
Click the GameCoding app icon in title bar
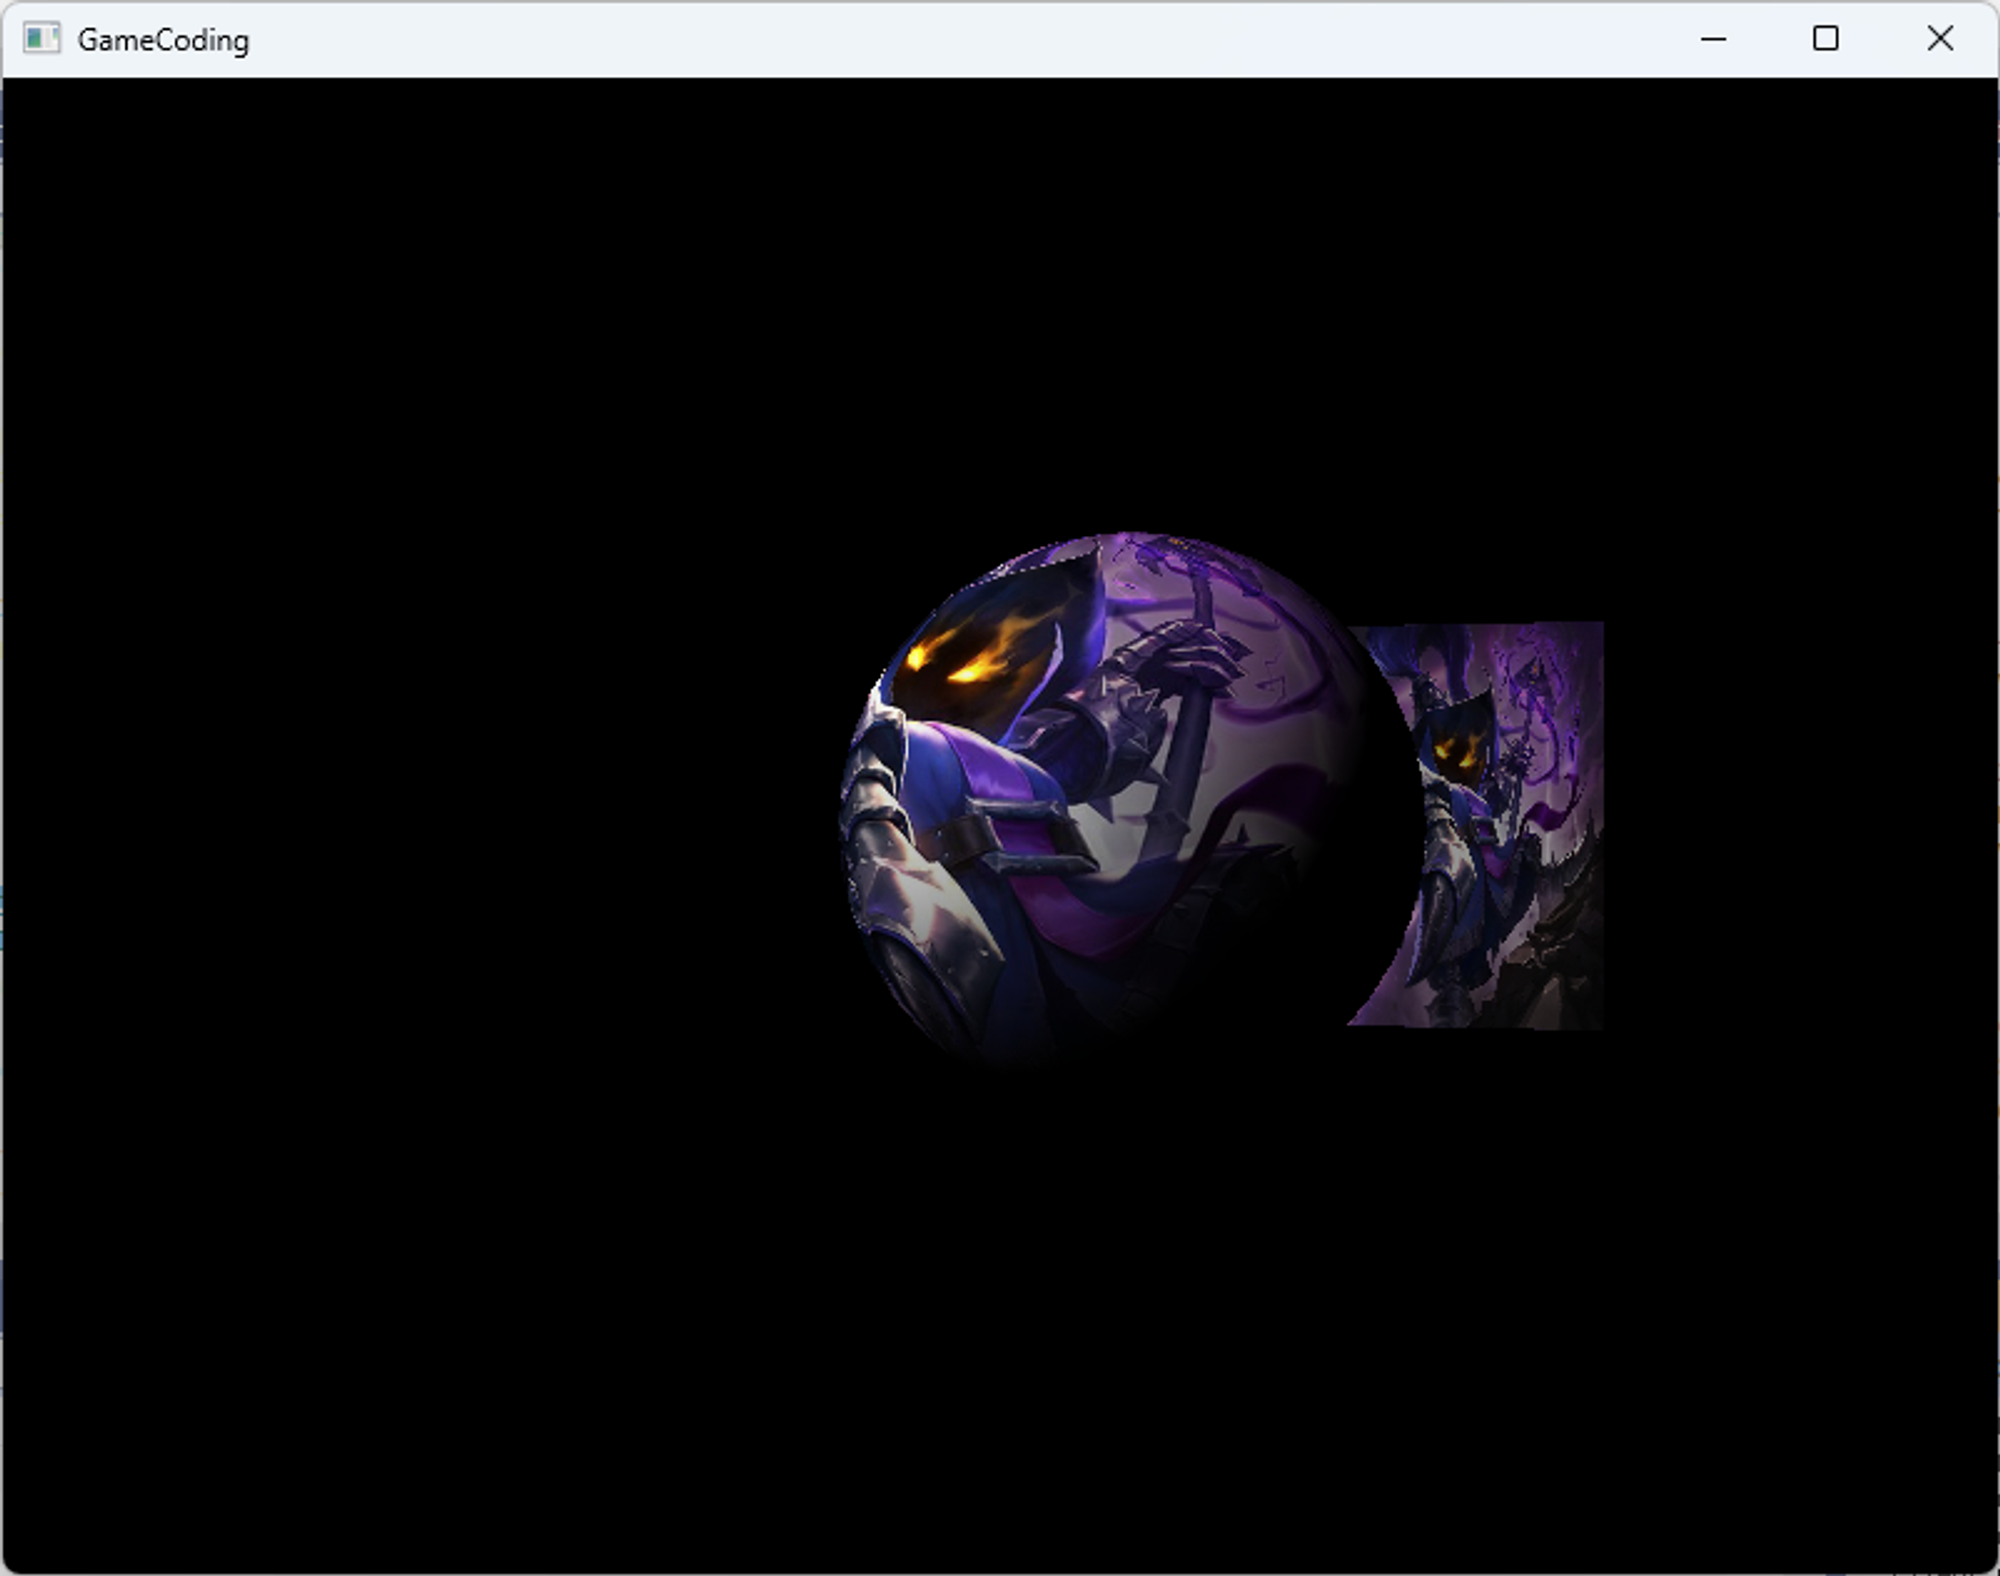42,39
